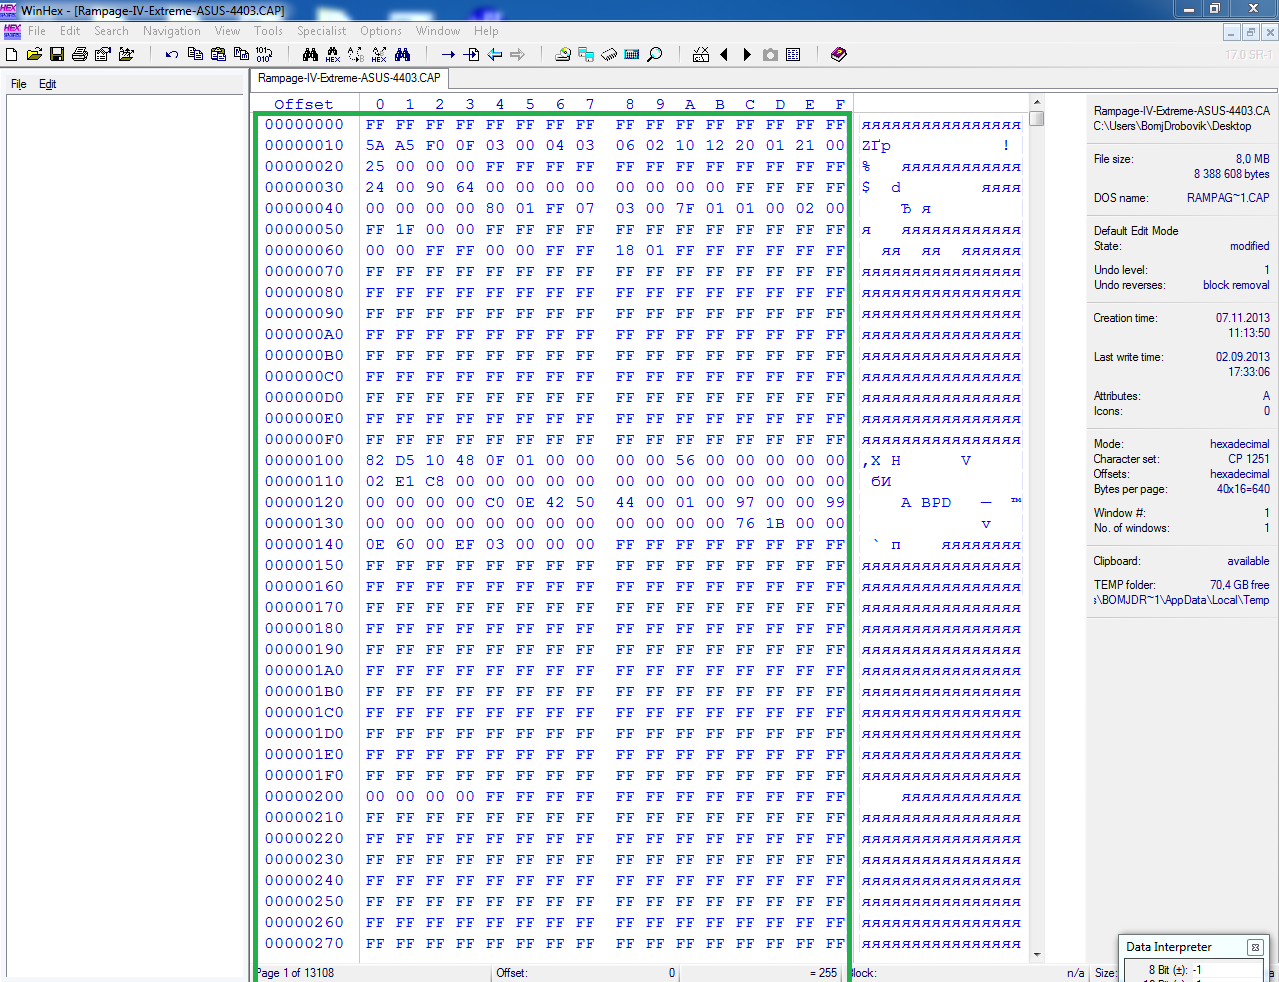Image resolution: width=1279 pixels, height=982 pixels.
Task: Open the Specialist menu
Action: tap(322, 31)
